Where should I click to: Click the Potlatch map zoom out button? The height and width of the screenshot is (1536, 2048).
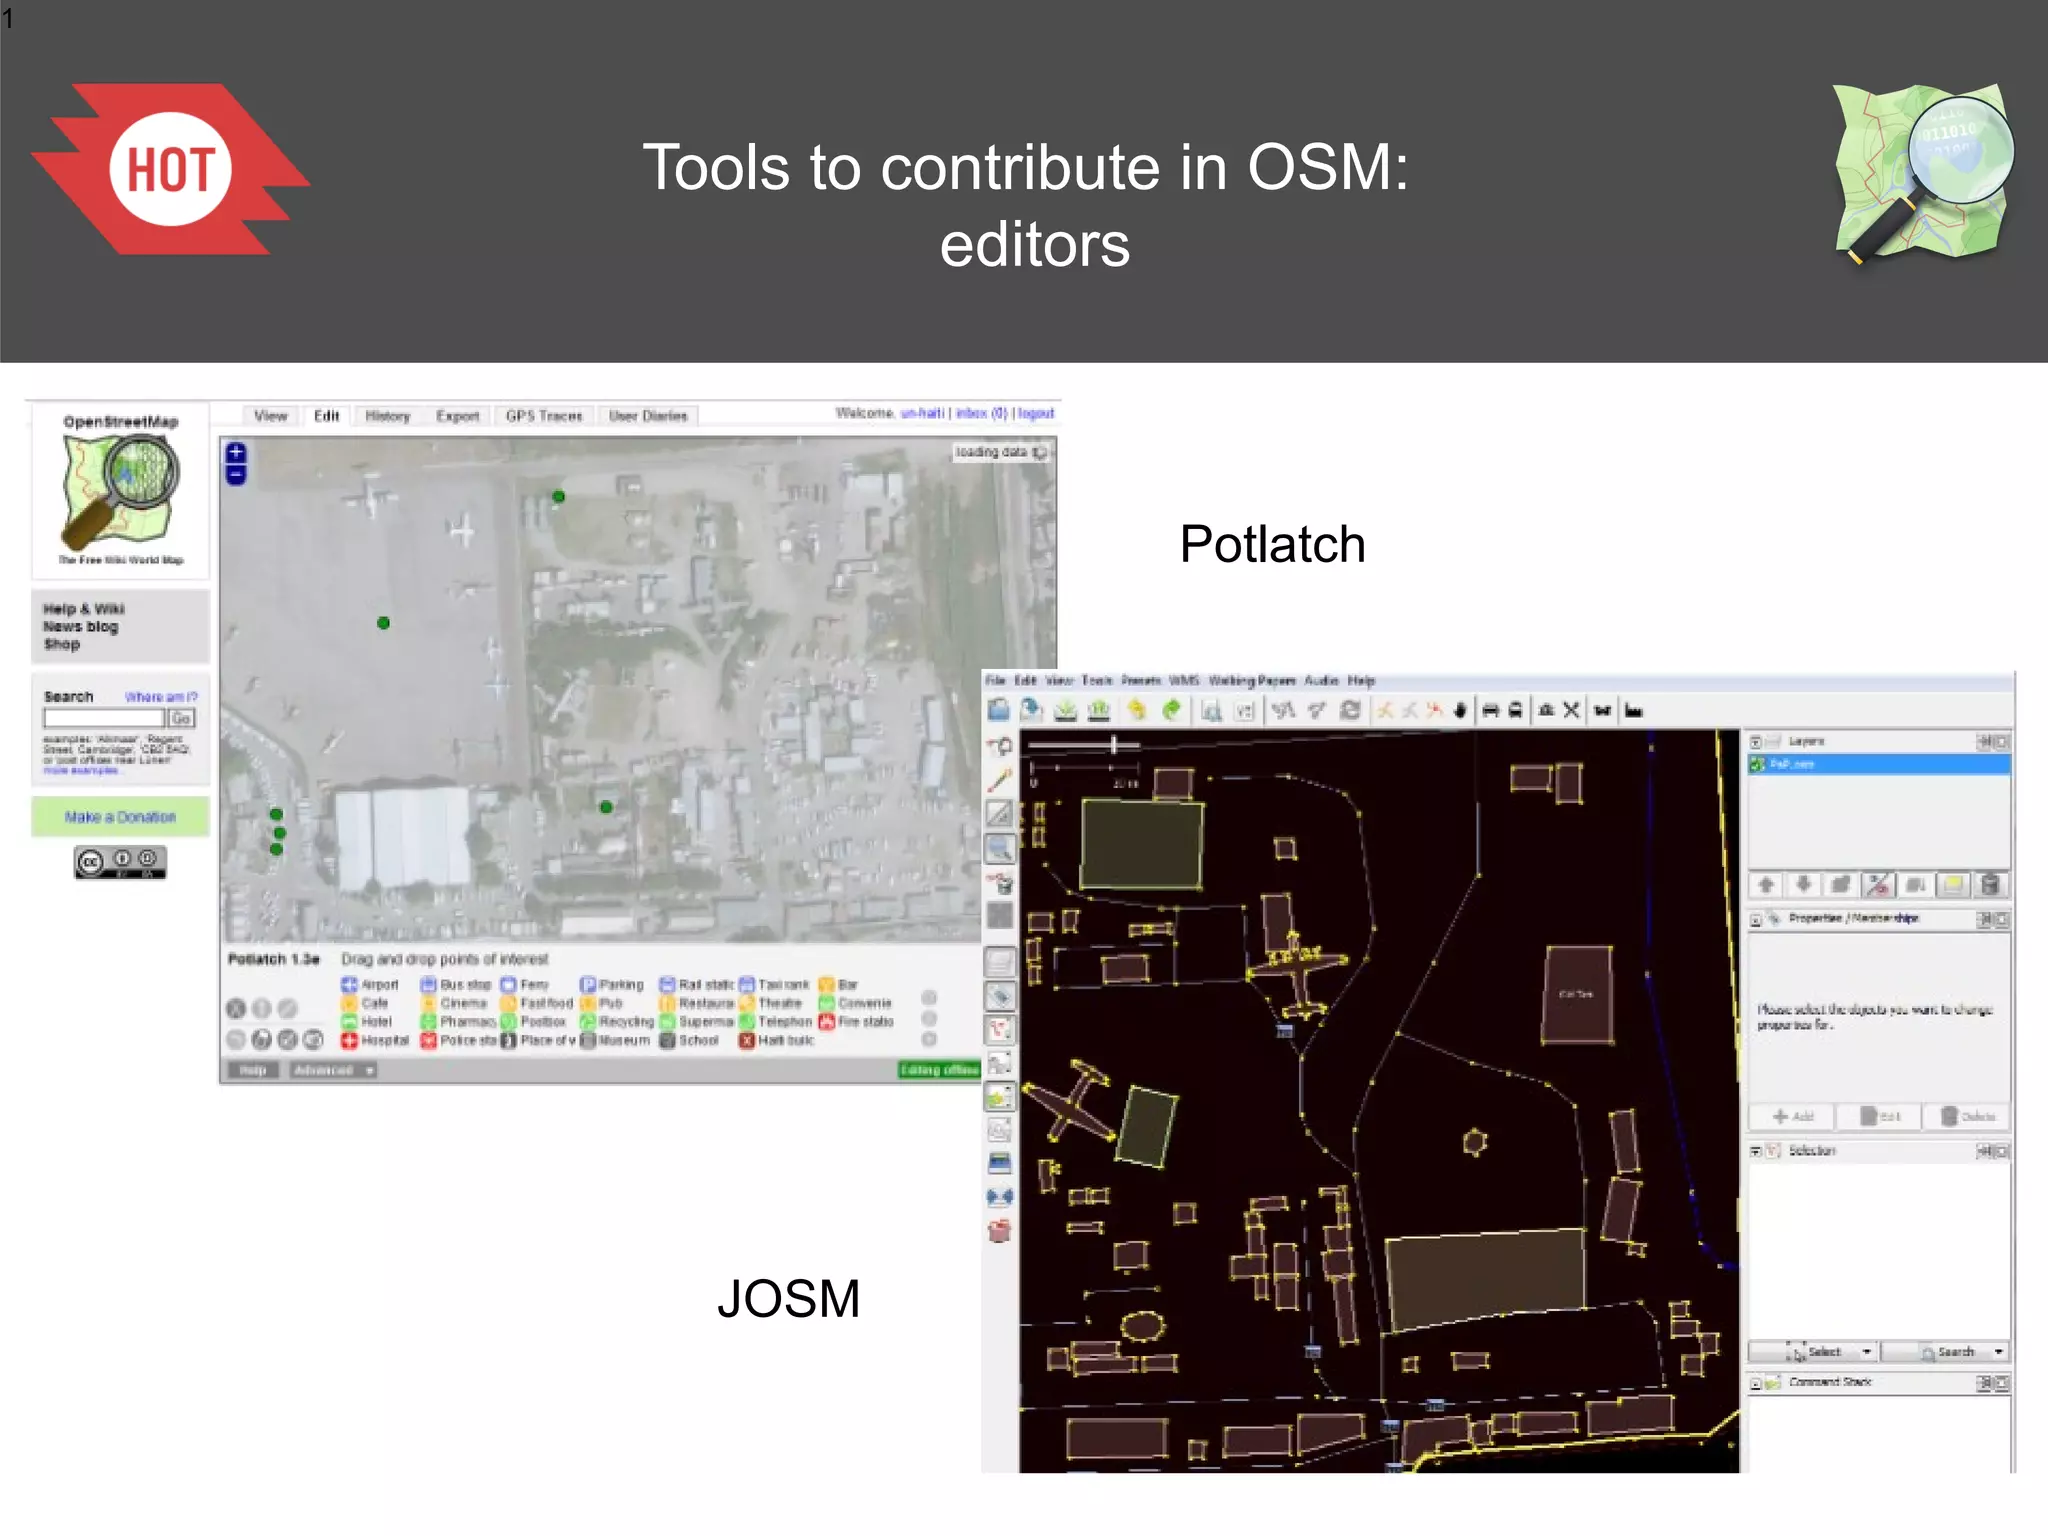[x=235, y=475]
